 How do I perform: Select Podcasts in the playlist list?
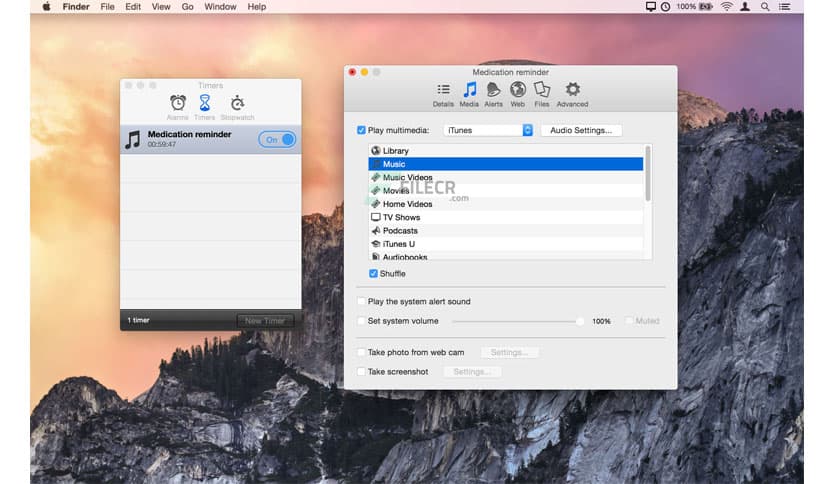point(506,231)
